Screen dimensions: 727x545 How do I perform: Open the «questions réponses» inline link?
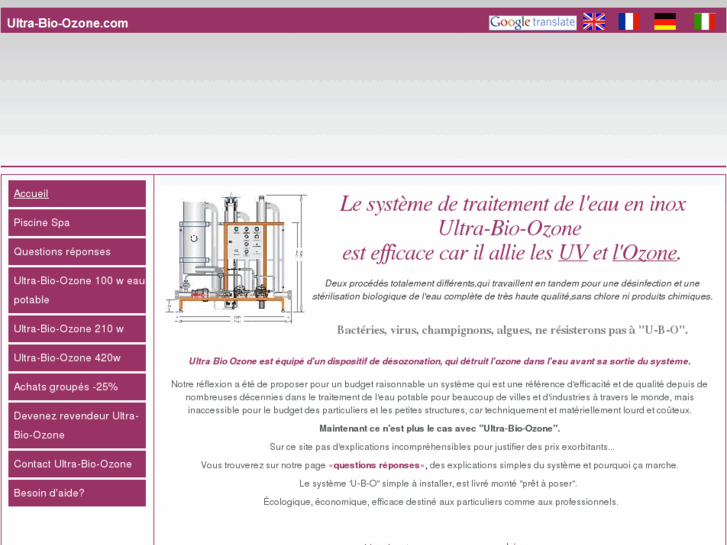point(377,465)
